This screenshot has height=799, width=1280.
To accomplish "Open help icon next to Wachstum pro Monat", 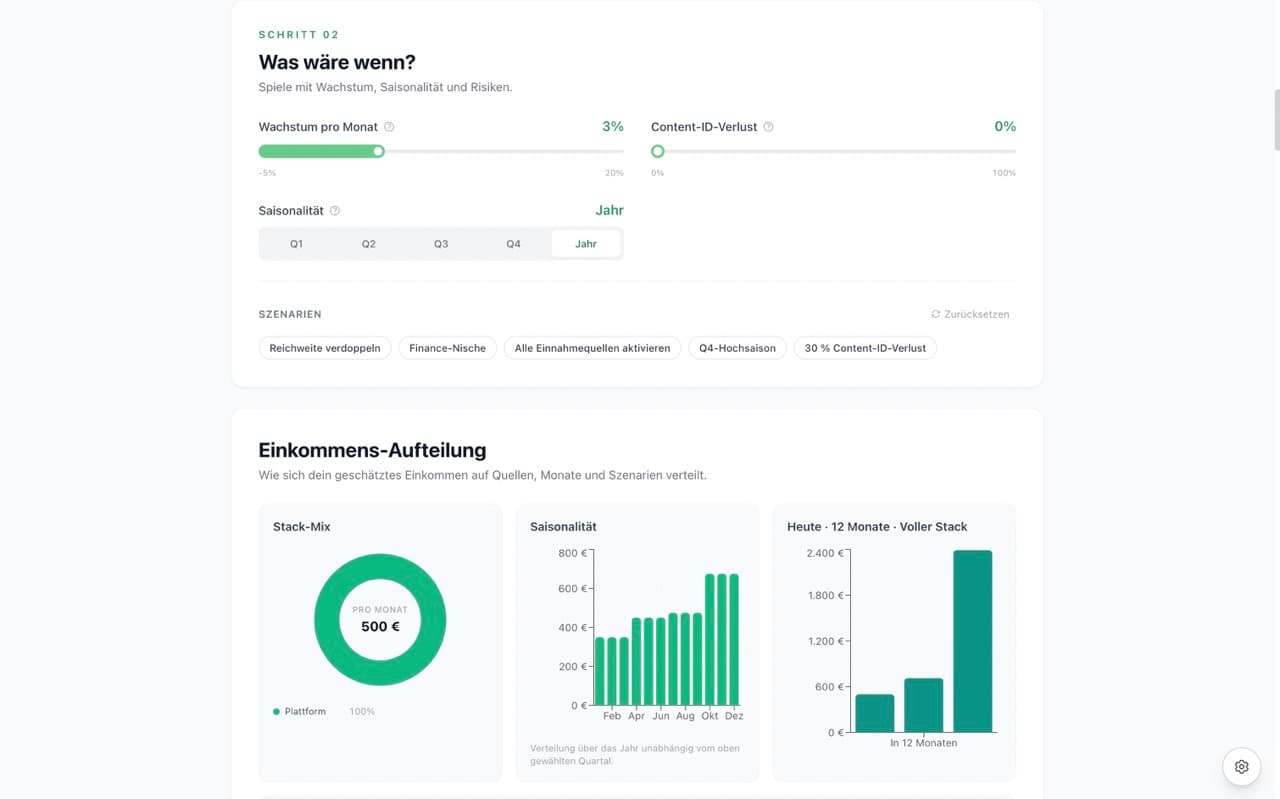I will 389,127.
